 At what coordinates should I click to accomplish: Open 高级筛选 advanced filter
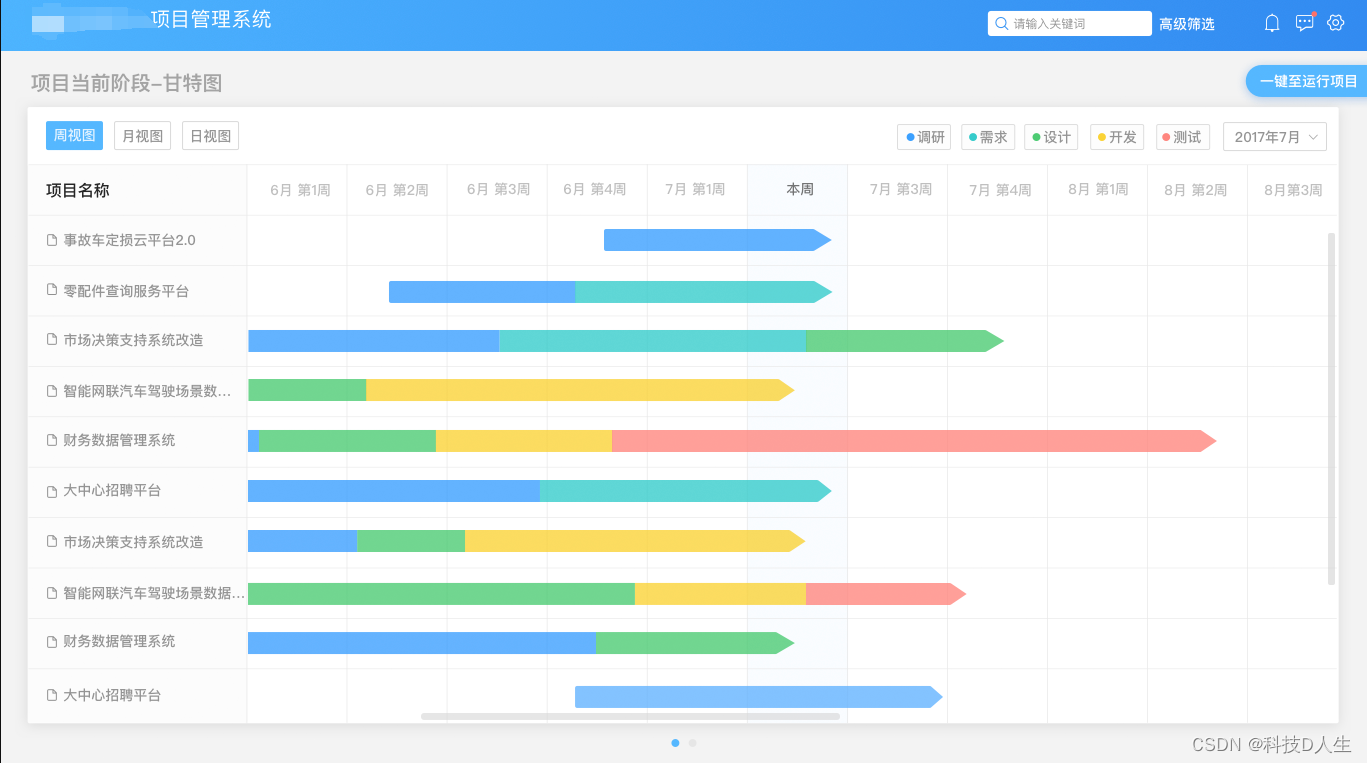pyautogui.click(x=1187, y=24)
